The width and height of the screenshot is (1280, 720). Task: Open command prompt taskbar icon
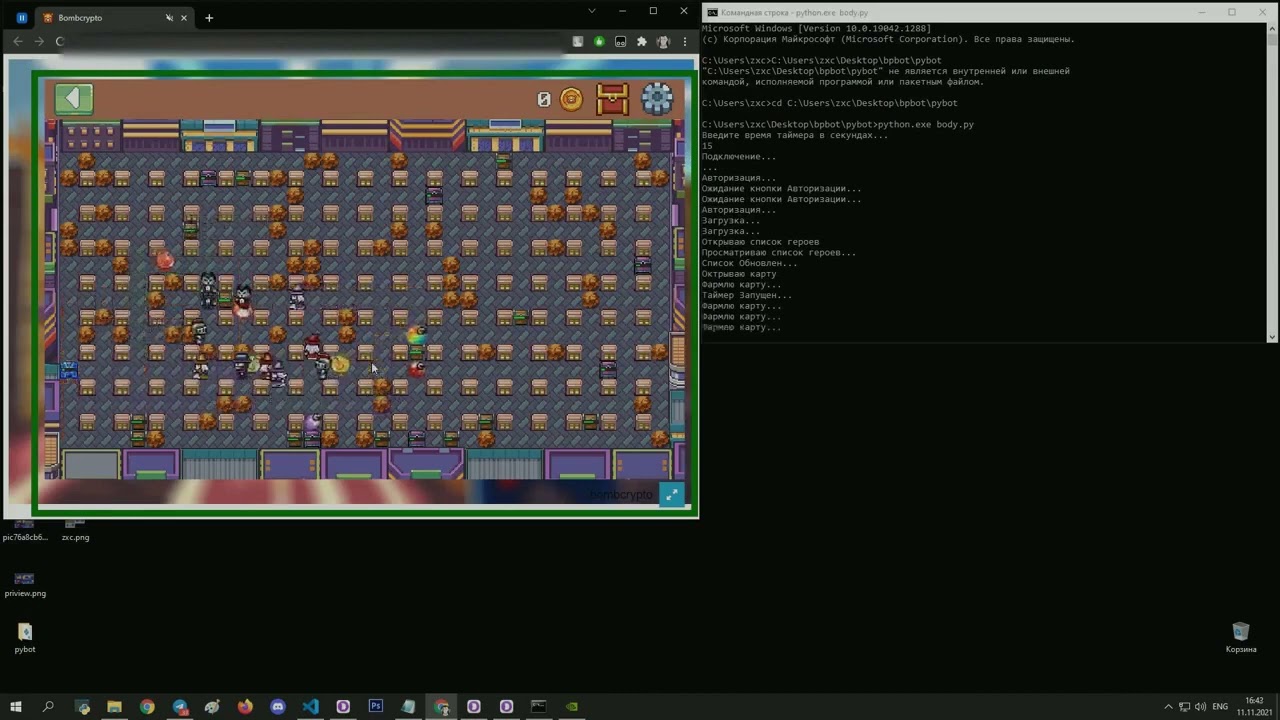pyautogui.click(x=538, y=706)
